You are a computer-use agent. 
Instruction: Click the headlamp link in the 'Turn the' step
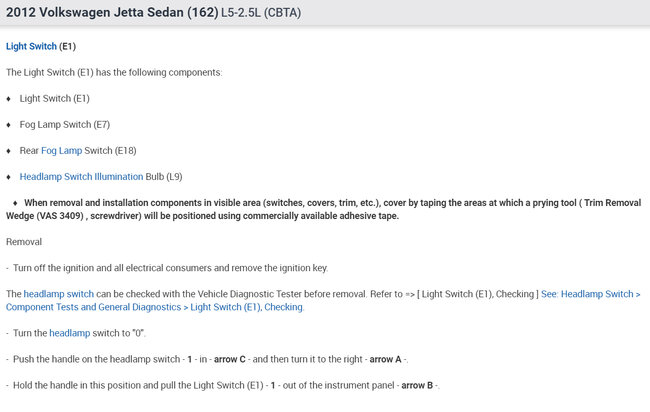tap(70, 333)
